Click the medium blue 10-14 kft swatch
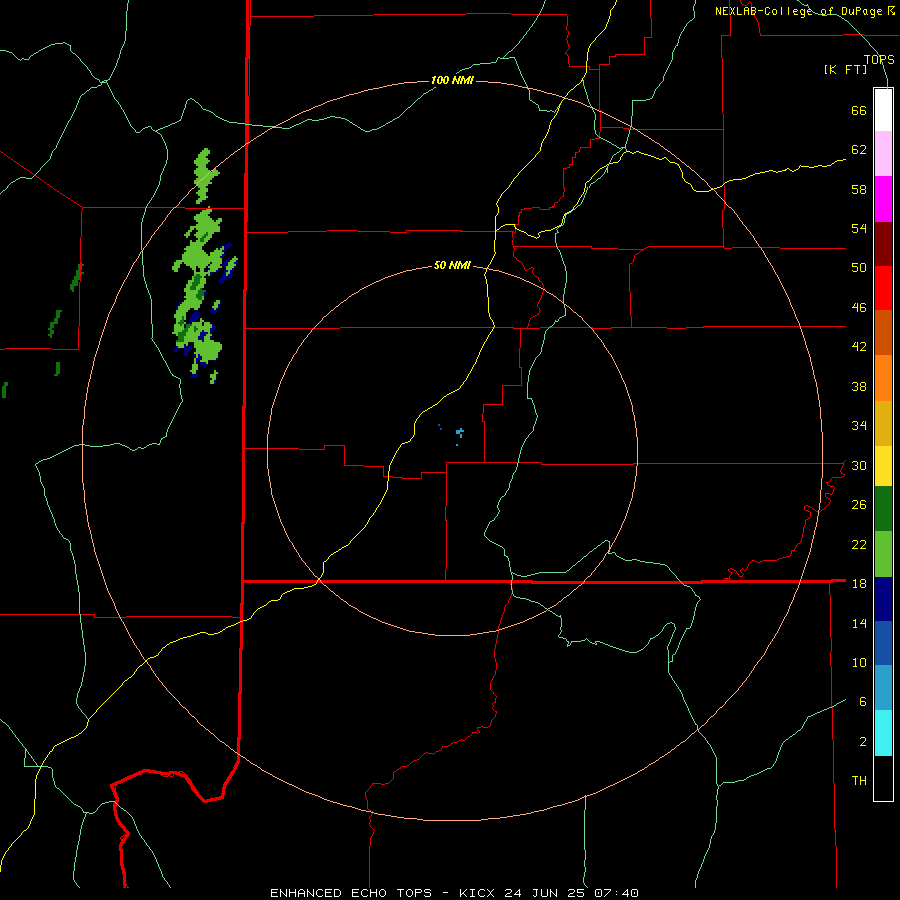The height and width of the screenshot is (900, 900). click(x=883, y=642)
